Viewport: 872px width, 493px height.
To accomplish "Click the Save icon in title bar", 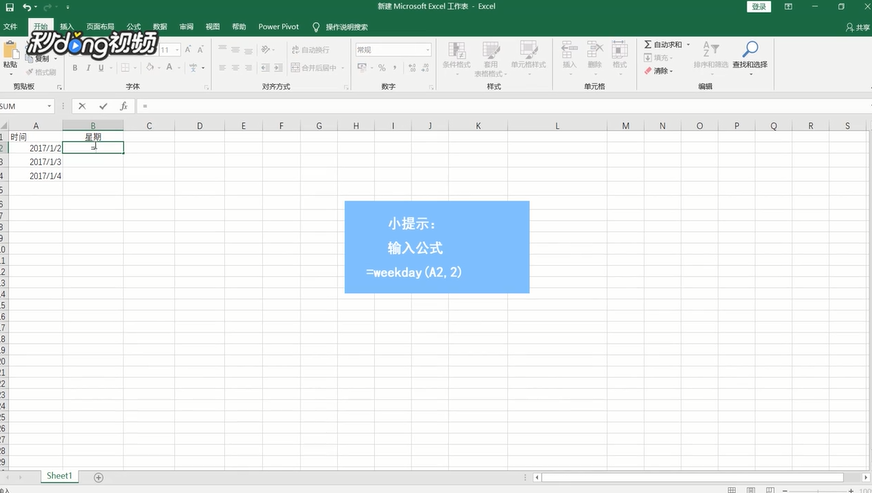I will [9, 7].
